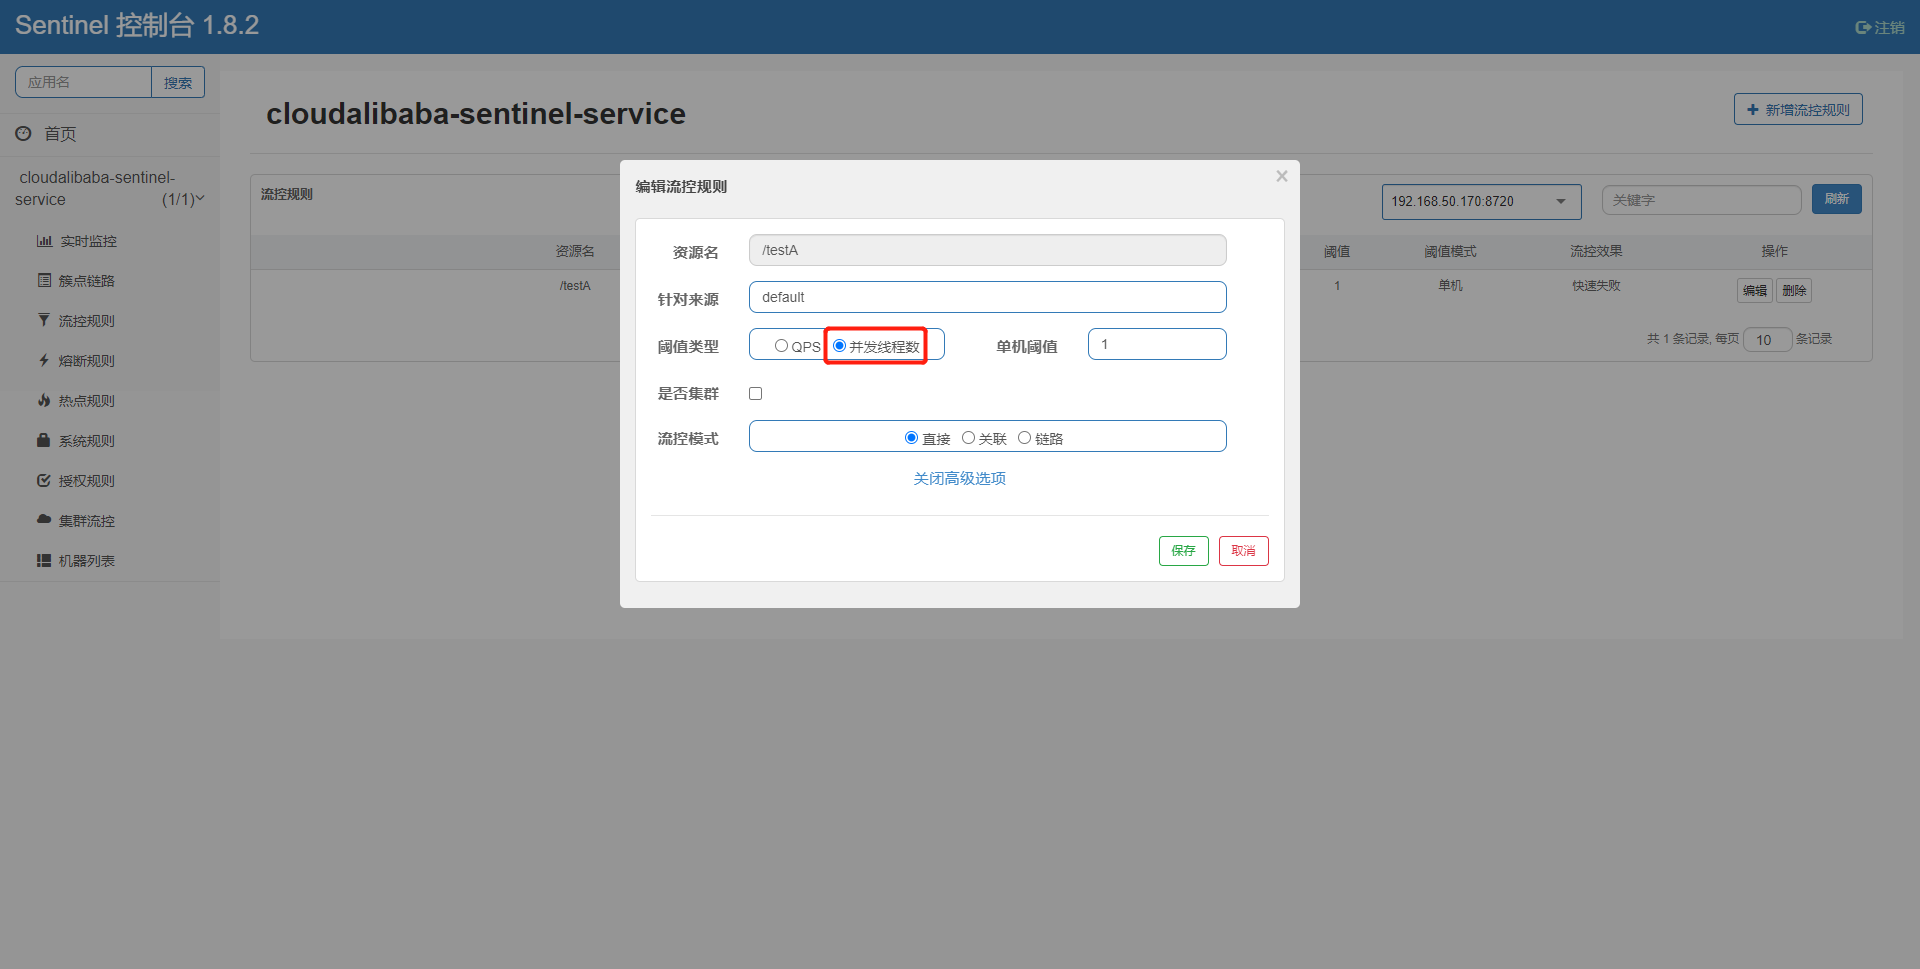Image resolution: width=1920 pixels, height=969 pixels.
Task: Click the 刷新 refresh button
Action: pos(1836,199)
